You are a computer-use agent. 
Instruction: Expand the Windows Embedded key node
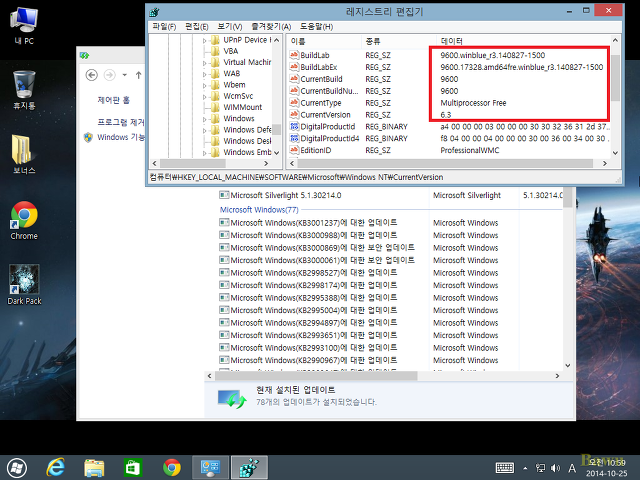click(204, 153)
